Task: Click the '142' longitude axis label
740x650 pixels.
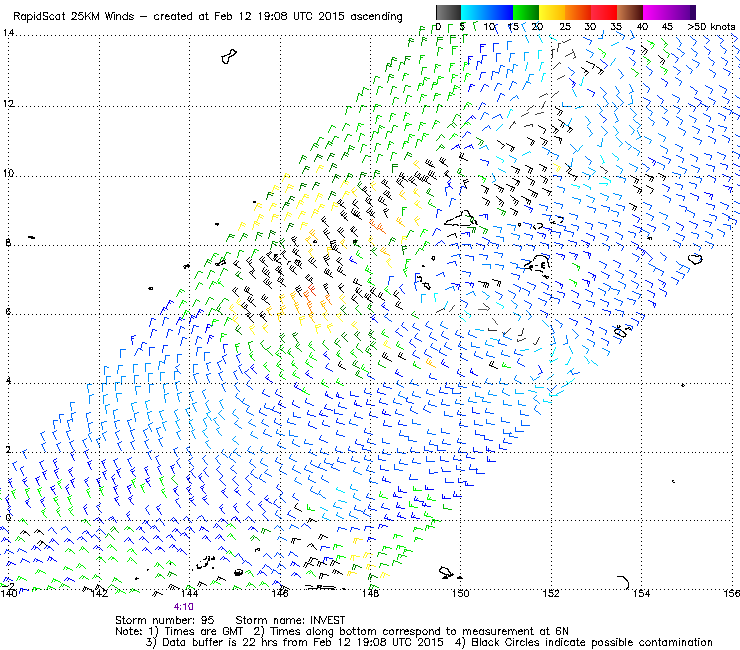Action: tap(99, 593)
